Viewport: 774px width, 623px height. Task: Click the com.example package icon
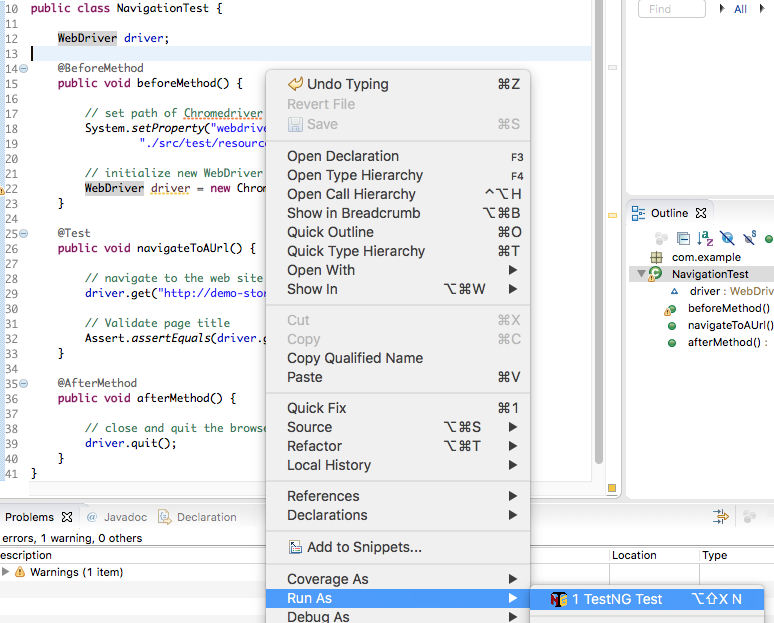coord(656,257)
